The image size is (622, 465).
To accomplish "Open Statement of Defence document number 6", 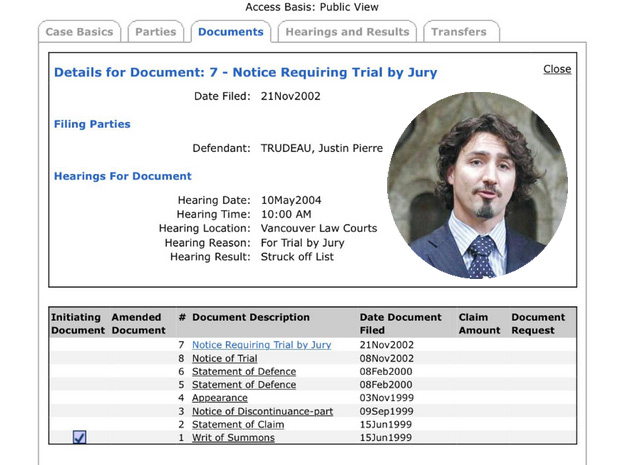I will (x=243, y=372).
